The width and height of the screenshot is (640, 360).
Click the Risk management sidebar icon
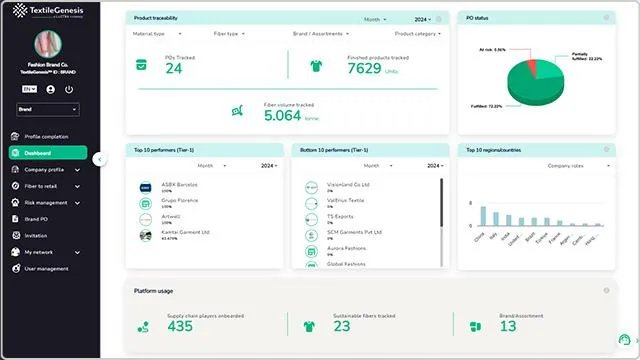pyautogui.click(x=15, y=202)
